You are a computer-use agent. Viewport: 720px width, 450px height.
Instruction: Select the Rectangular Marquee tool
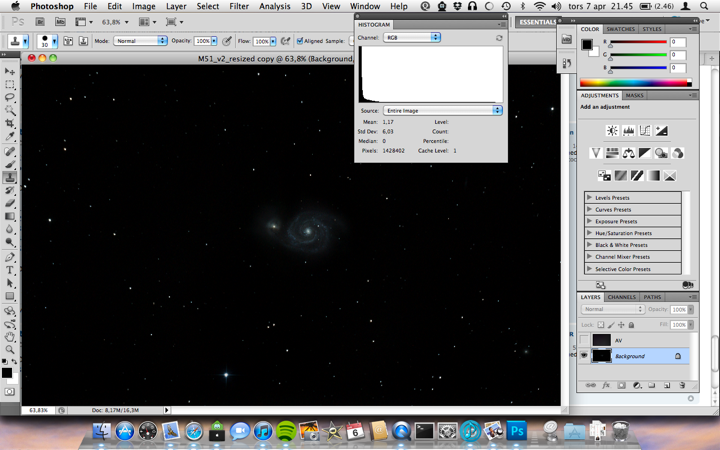(x=10, y=84)
